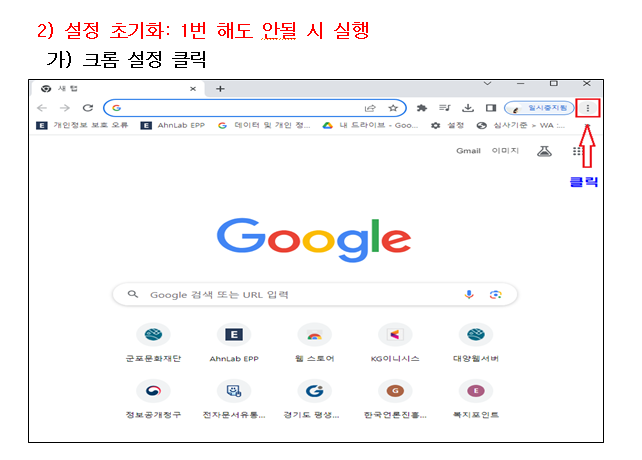Open the Extensions puzzle icon
This screenshot has width=642, height=460.
(422, 108)
